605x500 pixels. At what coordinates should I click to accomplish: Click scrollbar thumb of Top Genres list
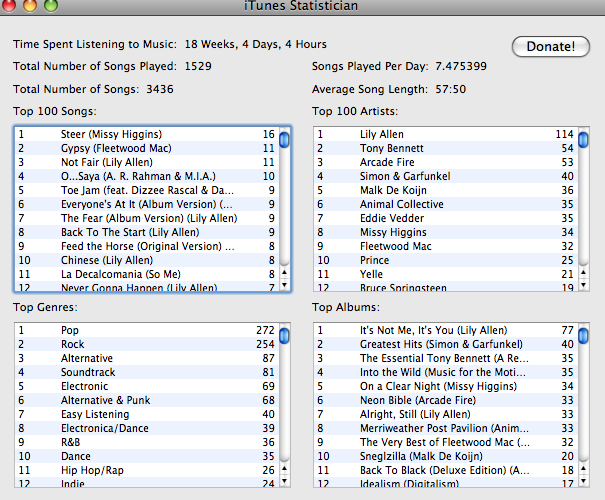tap(284, 335)
